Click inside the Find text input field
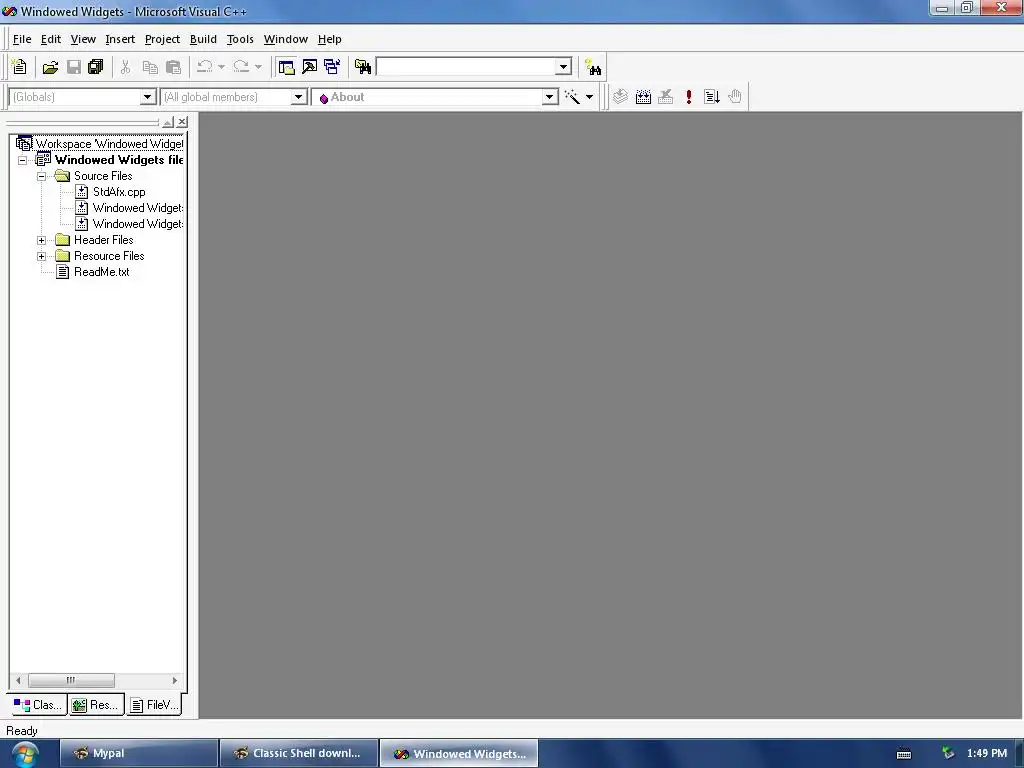Viewport: 1024px width, 768px height. (x=466, y=67)
